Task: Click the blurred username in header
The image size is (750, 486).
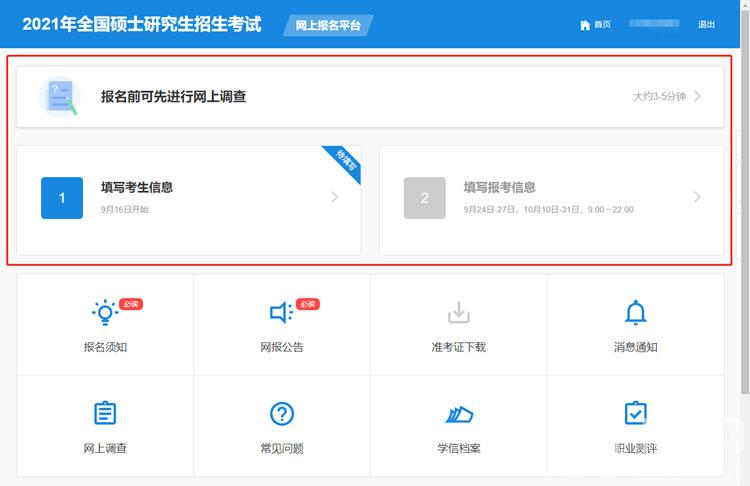Action: [x=654, y=24]
